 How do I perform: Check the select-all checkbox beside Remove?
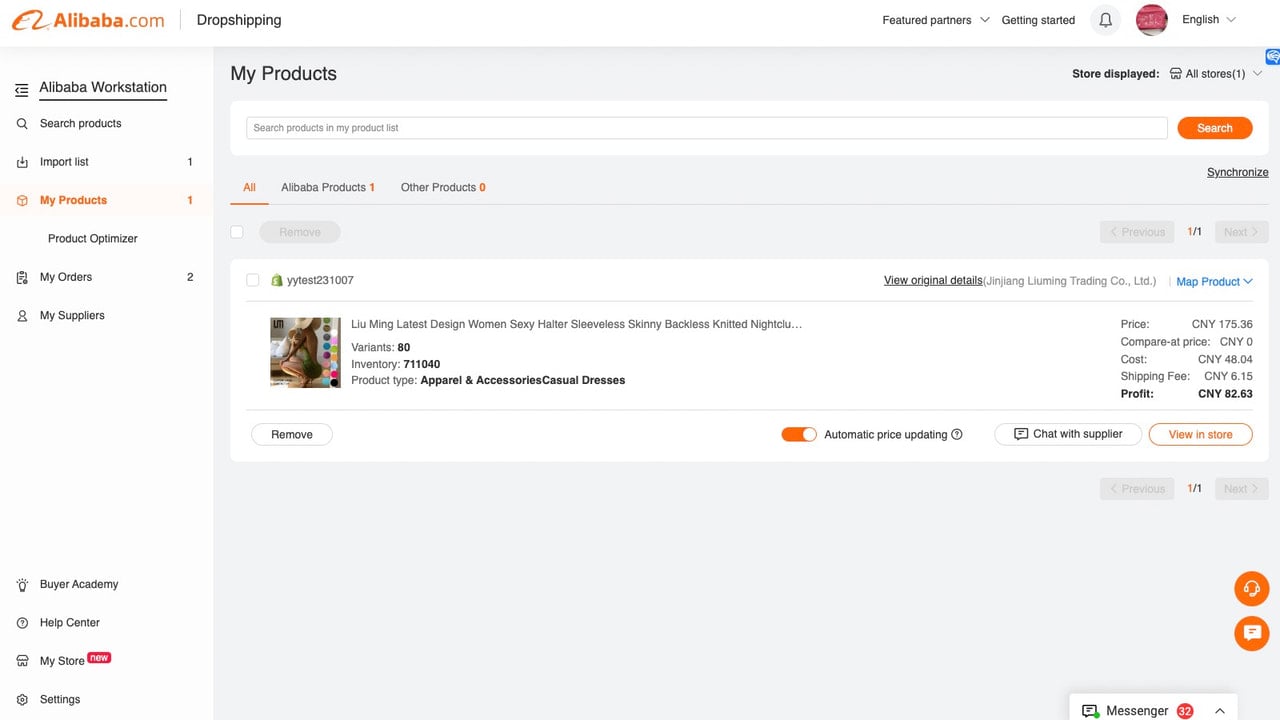(237, 232)
